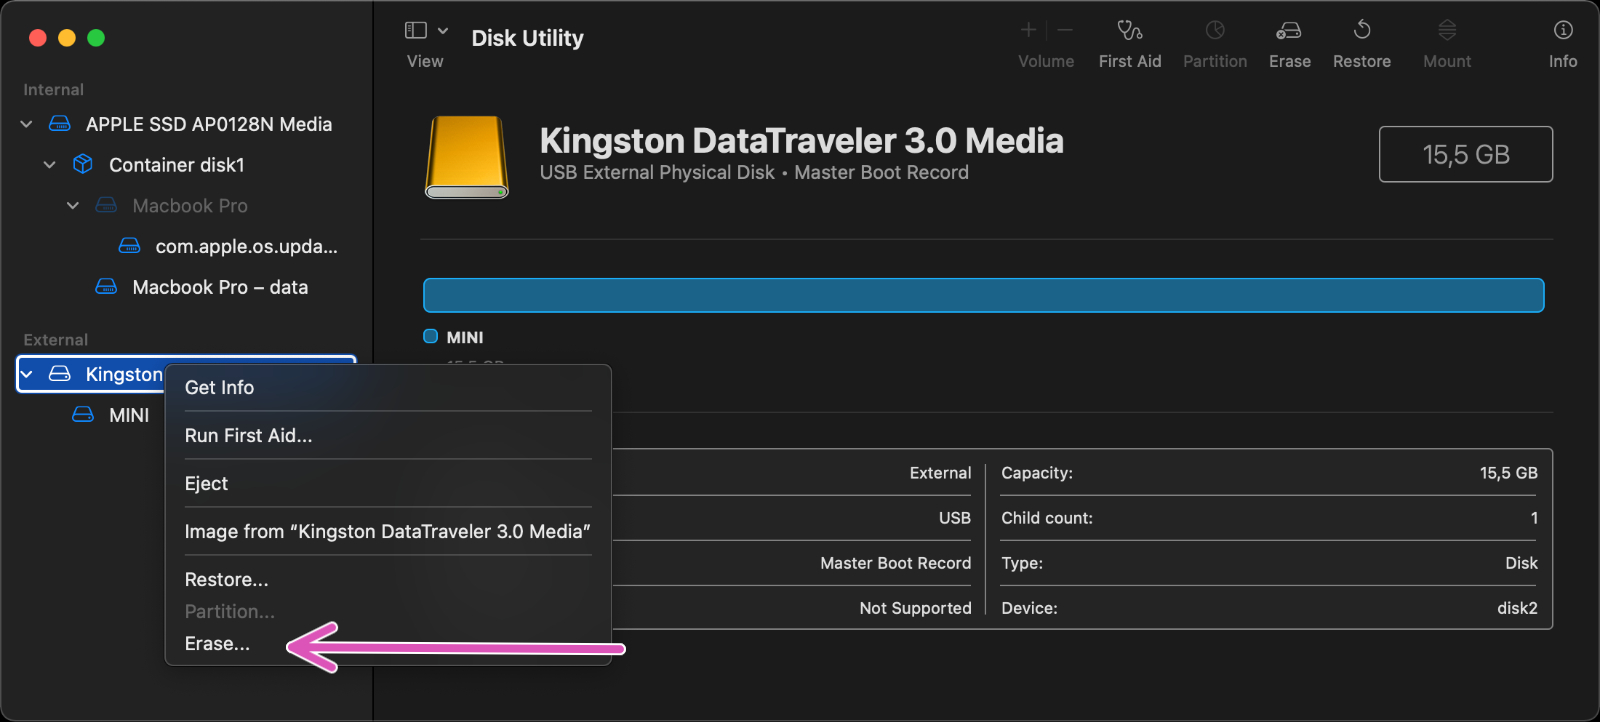Click the Child count: label
The image size is (1600, 722).
click(x=1047, y=518)
